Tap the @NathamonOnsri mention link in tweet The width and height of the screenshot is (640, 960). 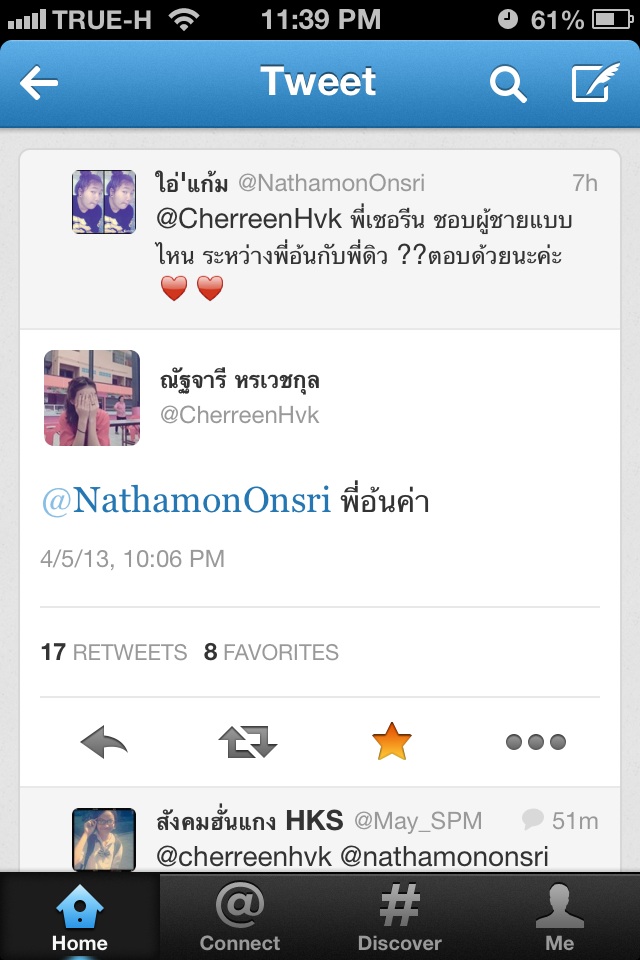pyautogui.click(x=186, y=500)
